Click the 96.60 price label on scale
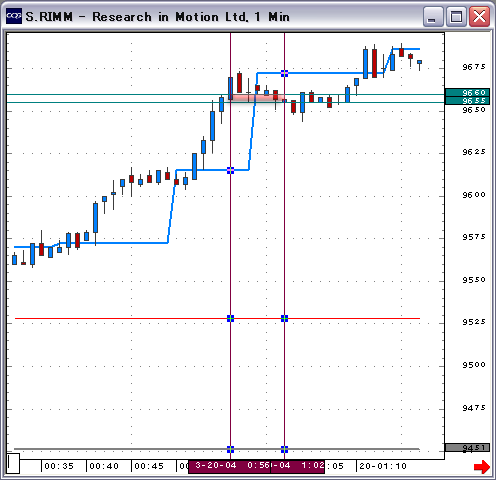 pyautogui.click(x=467, y=92)
